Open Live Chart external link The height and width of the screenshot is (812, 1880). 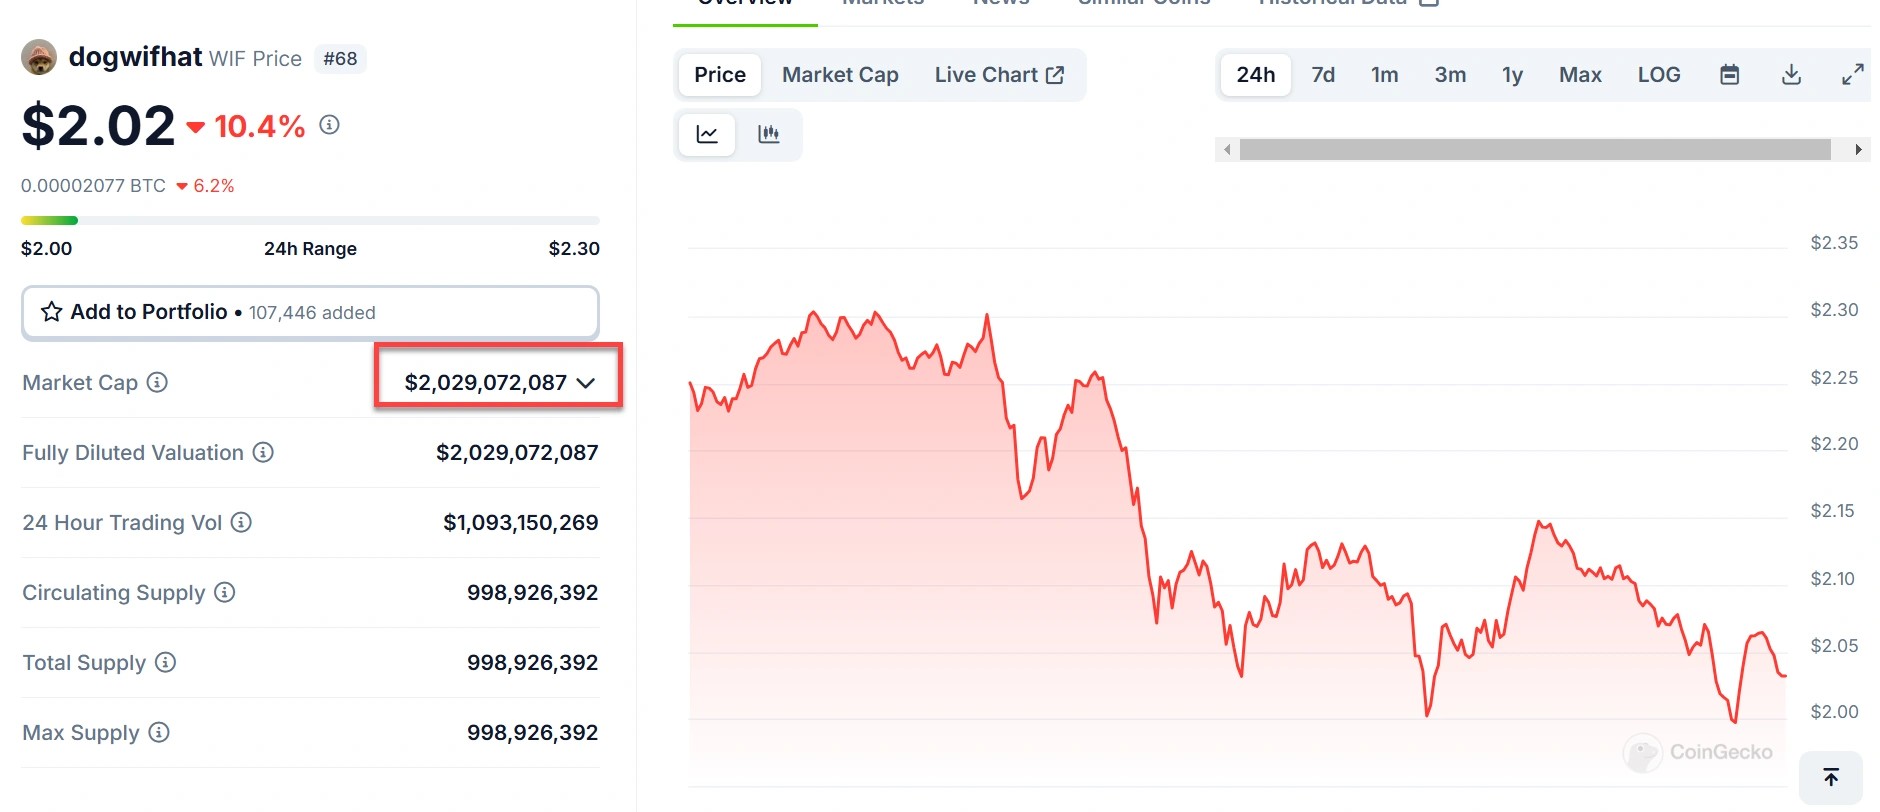[999, 75]
